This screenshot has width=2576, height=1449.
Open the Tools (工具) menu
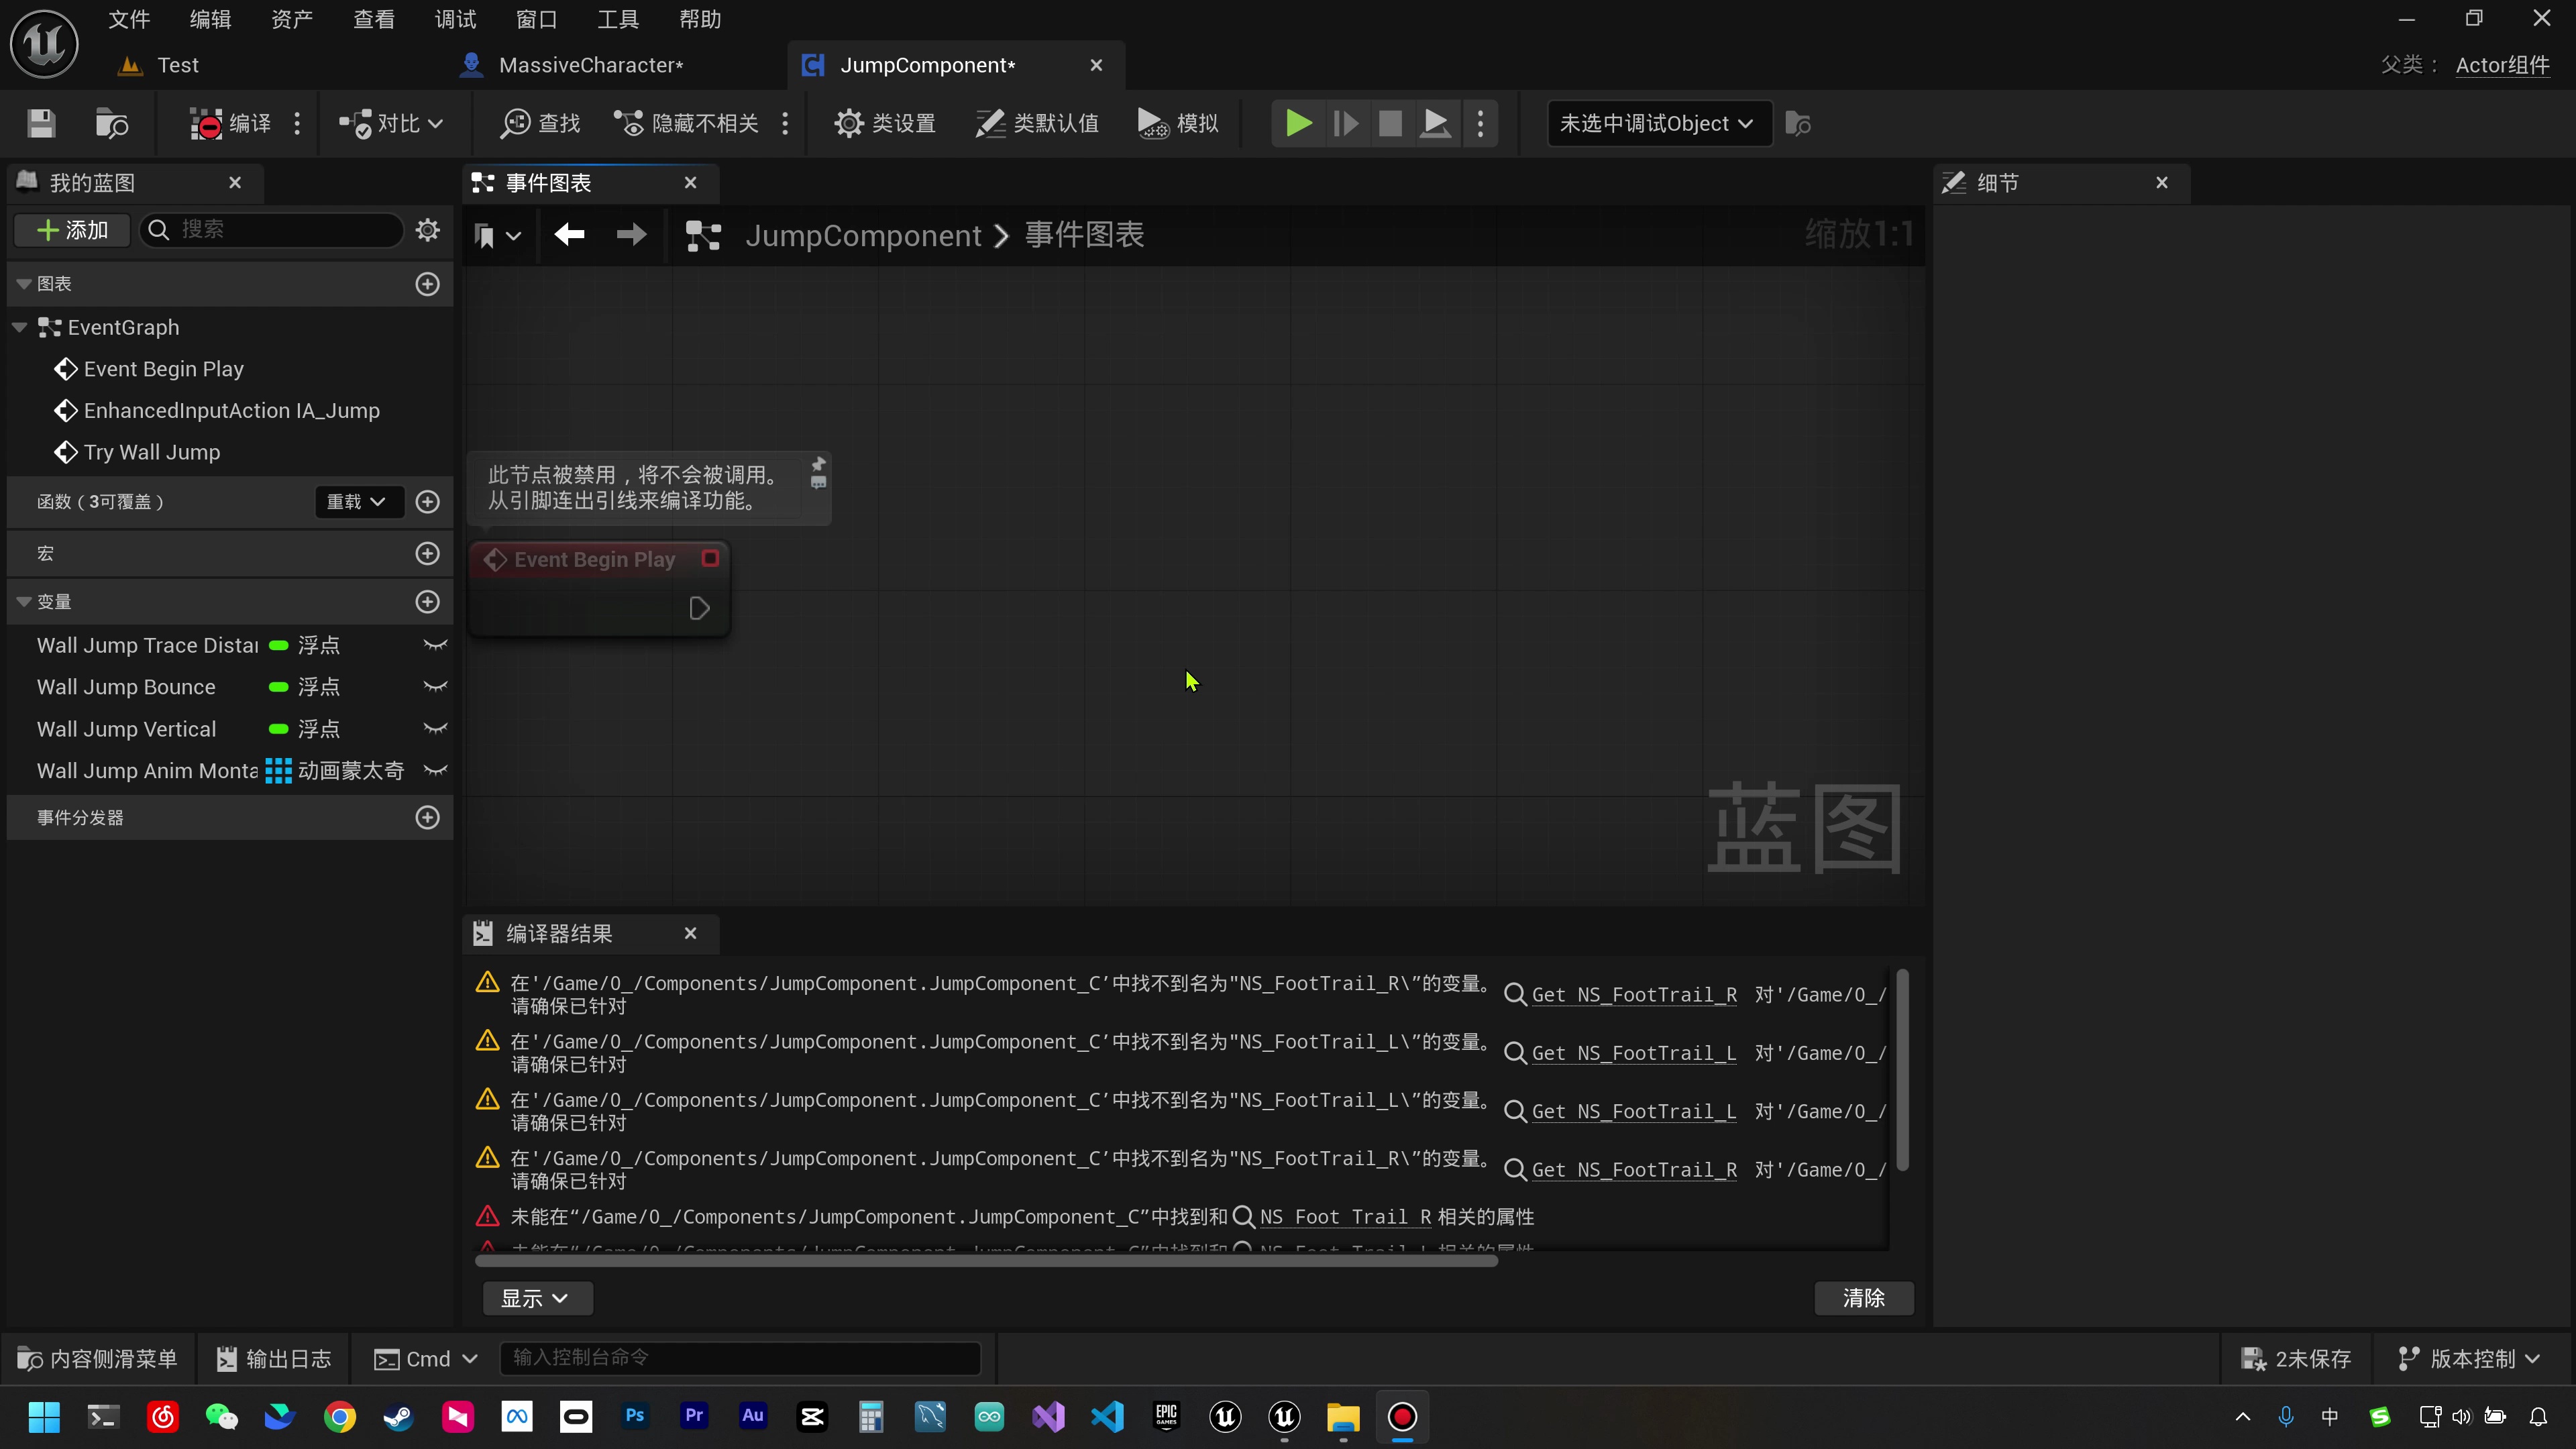coord(617,19)
